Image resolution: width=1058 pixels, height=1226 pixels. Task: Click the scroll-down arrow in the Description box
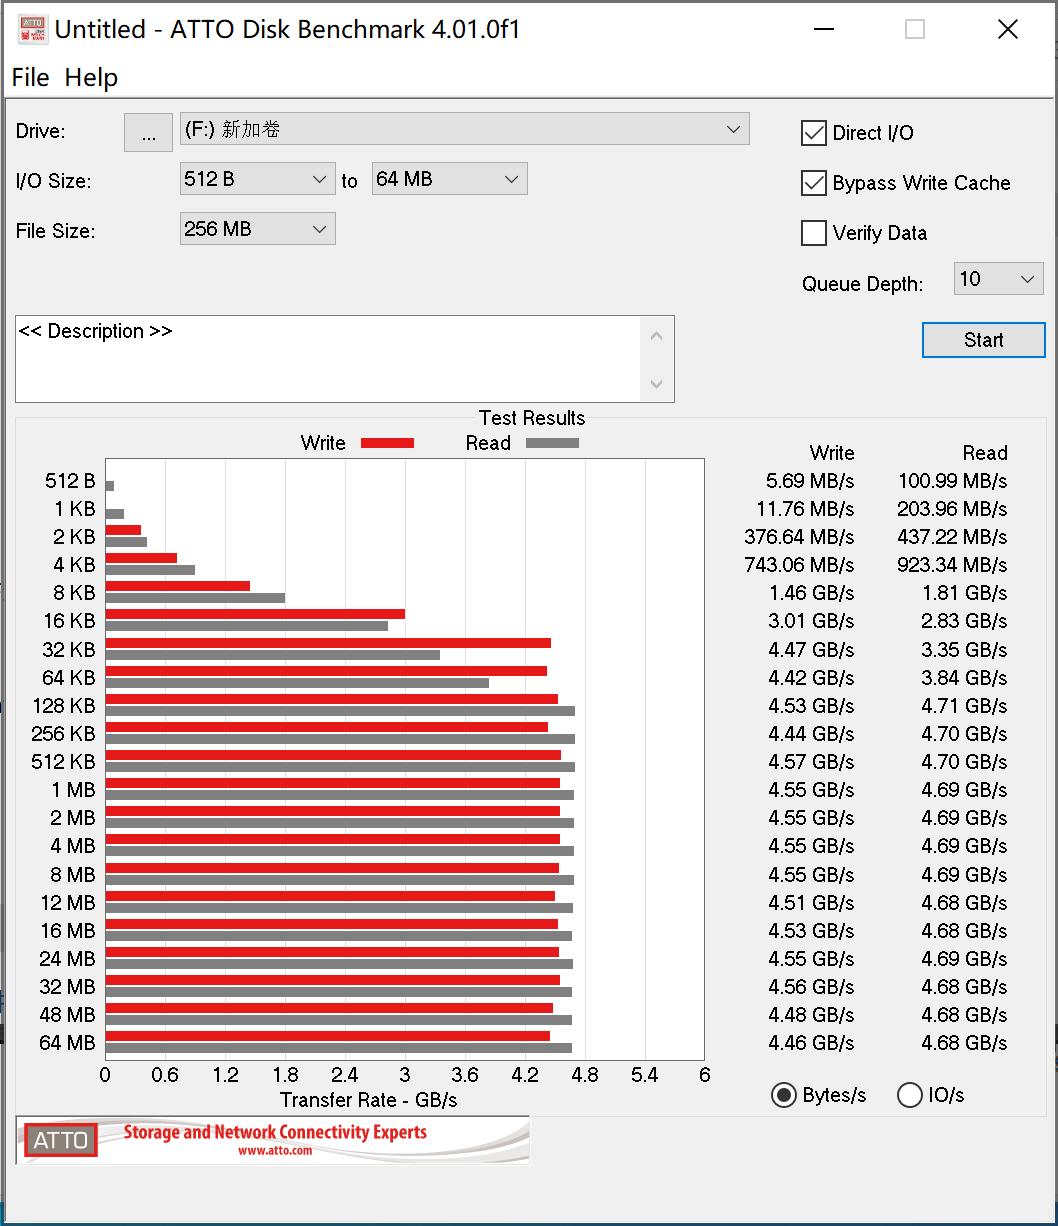tap(657, 384)
